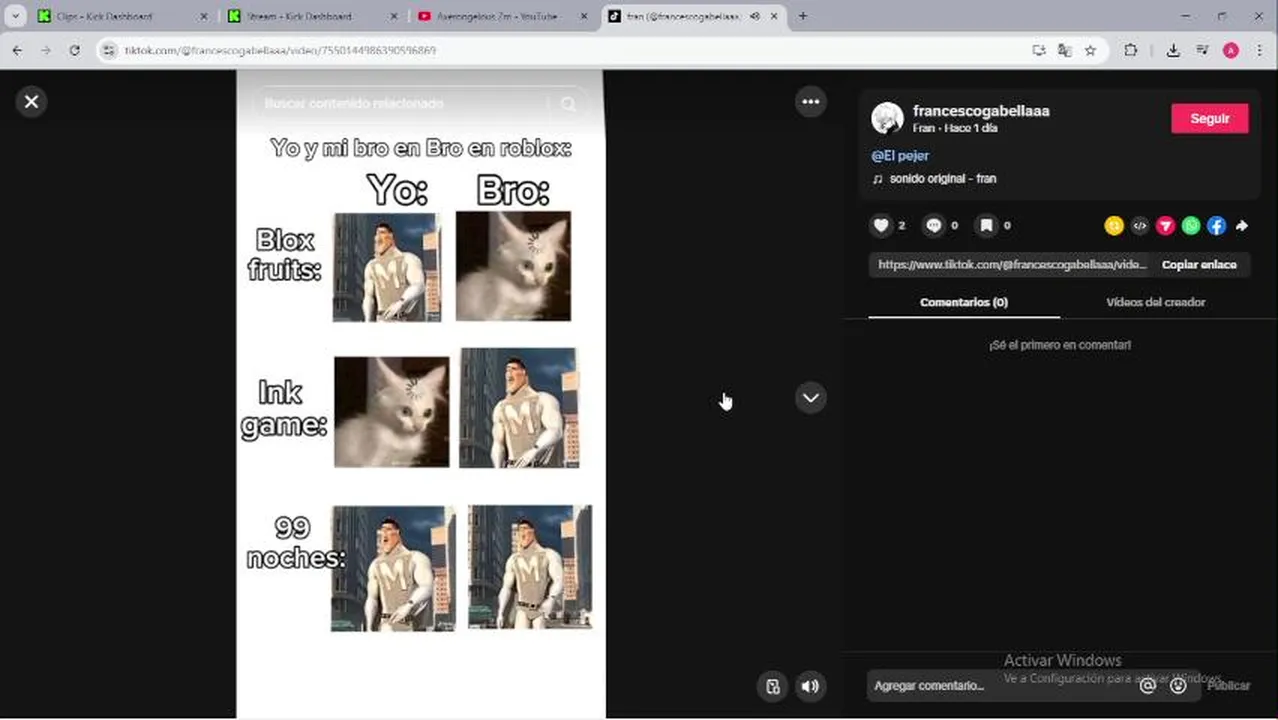Open media controls icon in toolbar

pos(1202,50)
